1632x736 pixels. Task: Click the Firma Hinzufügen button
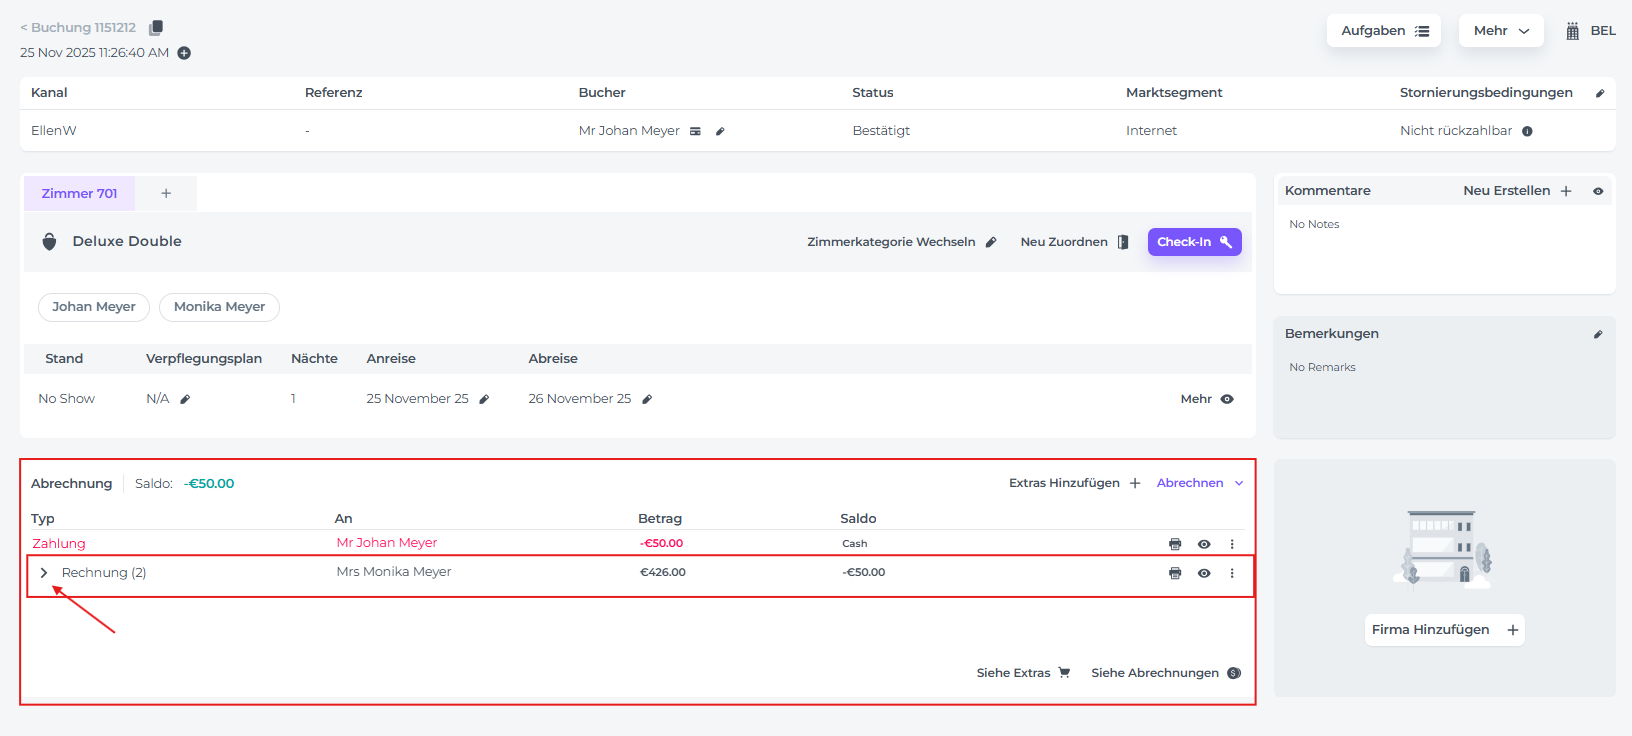tap(1444, 630)
